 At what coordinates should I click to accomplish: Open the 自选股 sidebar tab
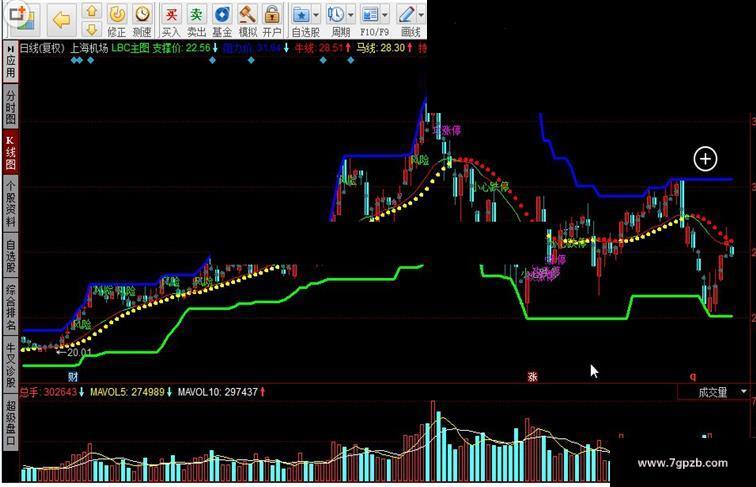click(x=11, y=256)
